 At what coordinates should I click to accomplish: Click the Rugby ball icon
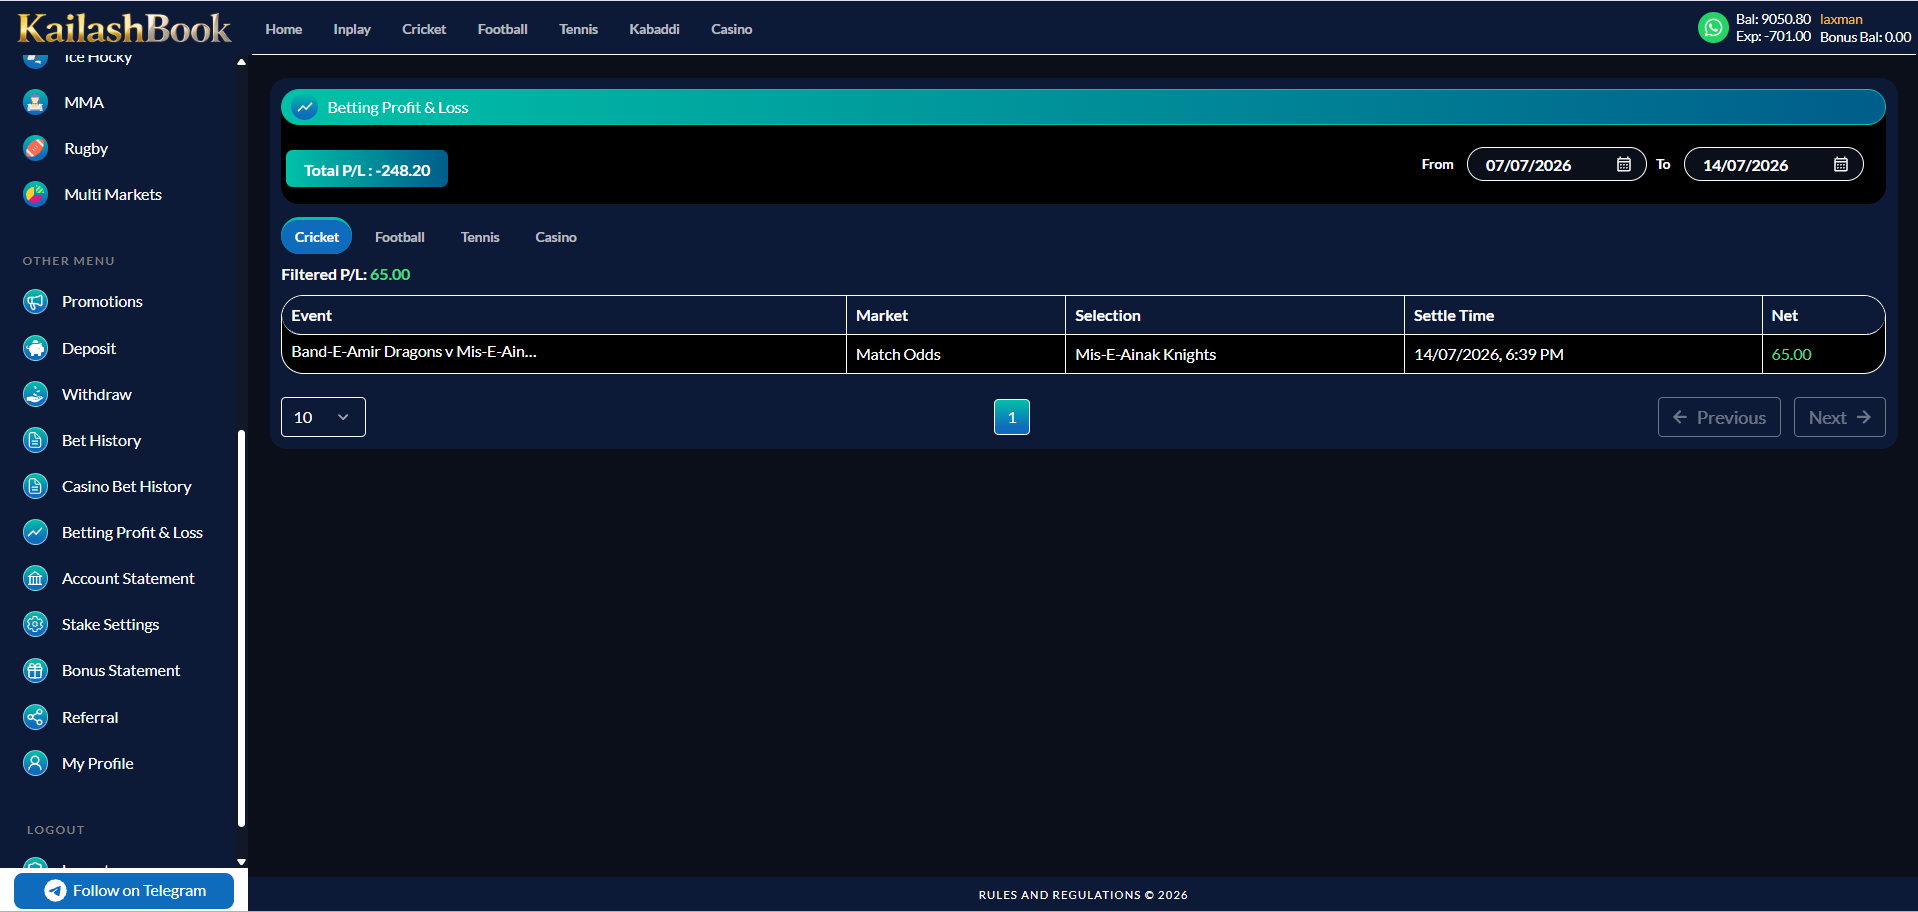pos(36,148)
